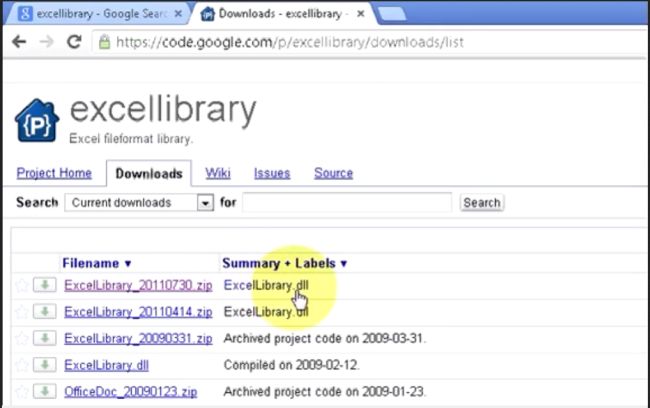Click the excellibrary project title

point(163,110)
